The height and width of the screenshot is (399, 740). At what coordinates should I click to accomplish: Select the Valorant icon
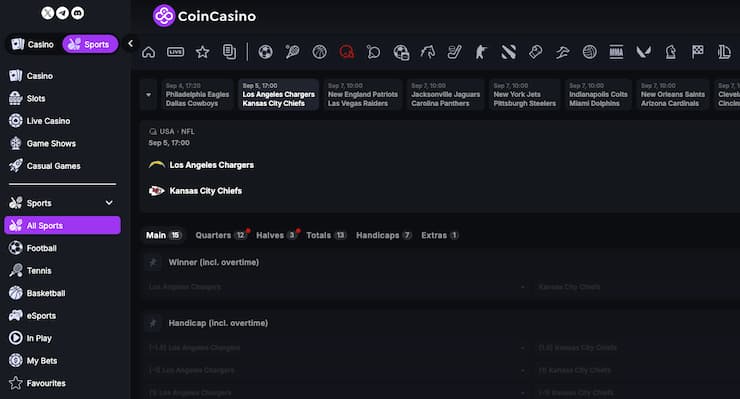tap(643, 52)
